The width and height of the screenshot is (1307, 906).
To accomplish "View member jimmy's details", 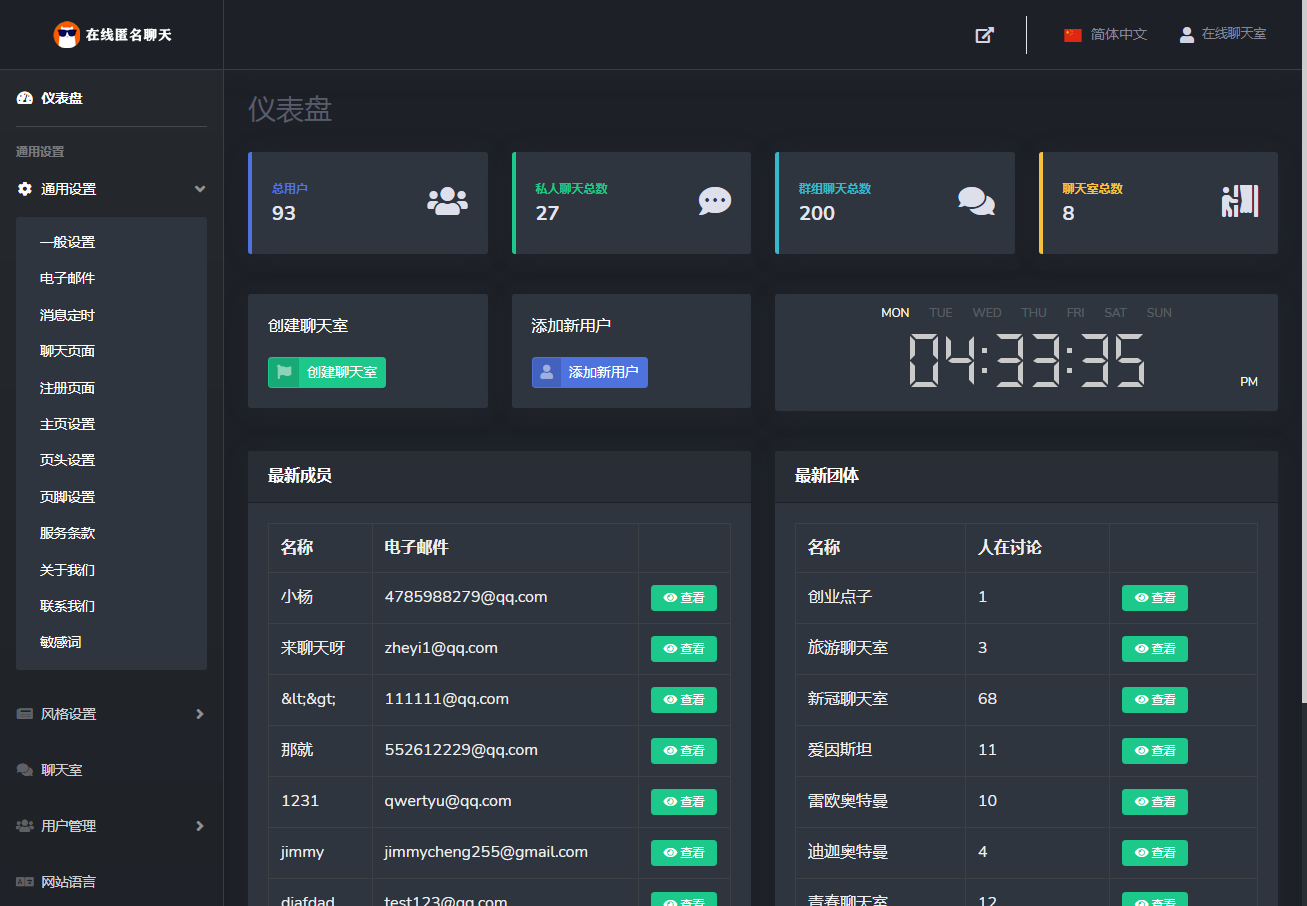I will (x=684, y=853).
